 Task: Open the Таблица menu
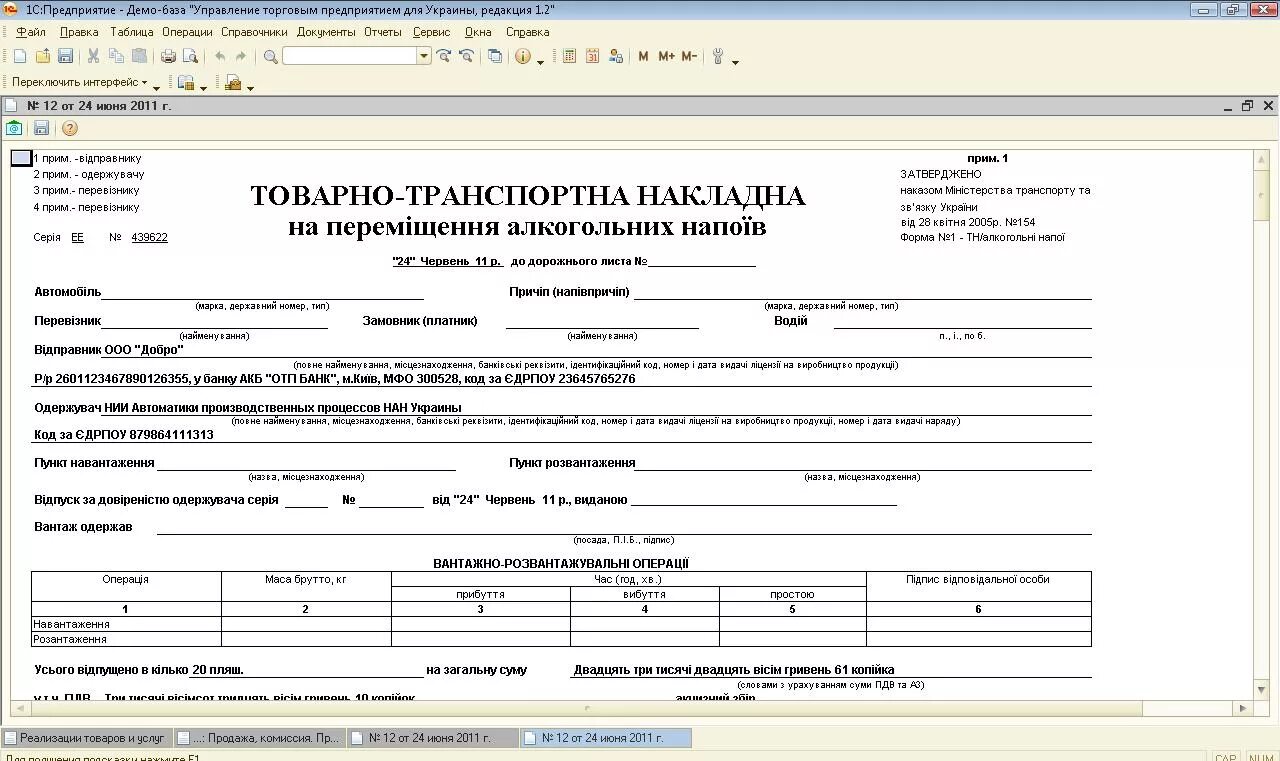131,32
